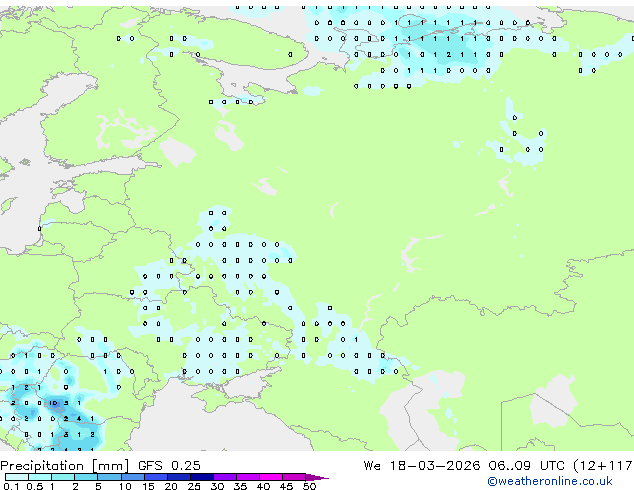The width and height of the screenshot is (634, 490).
Task: Click the '10' precipitation value on the map
Action: click(53, 403)
